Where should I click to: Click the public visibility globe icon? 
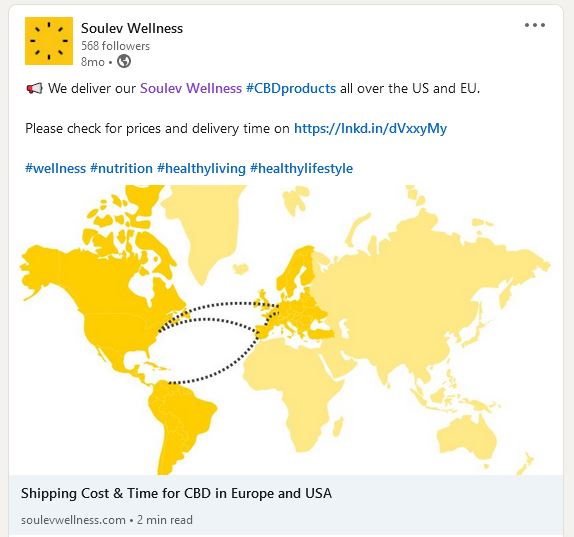pyautogui.click(x=124, y=61)
